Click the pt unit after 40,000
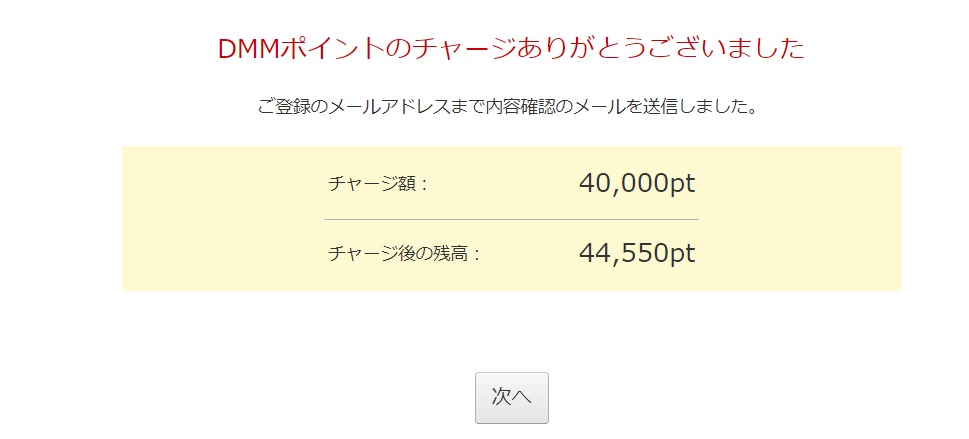 pyautogui.click(x=681, y=184)
